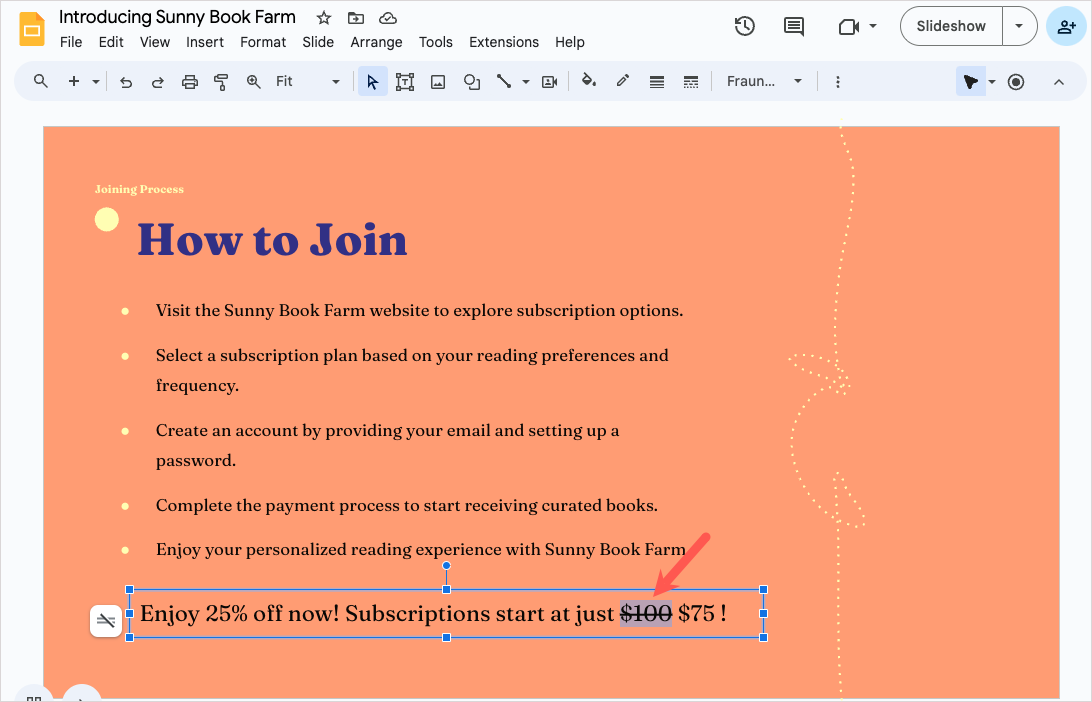Choose the select arrow cursor tool
The width and height of the screenshot is (1092, 702).
click(373, 82)
